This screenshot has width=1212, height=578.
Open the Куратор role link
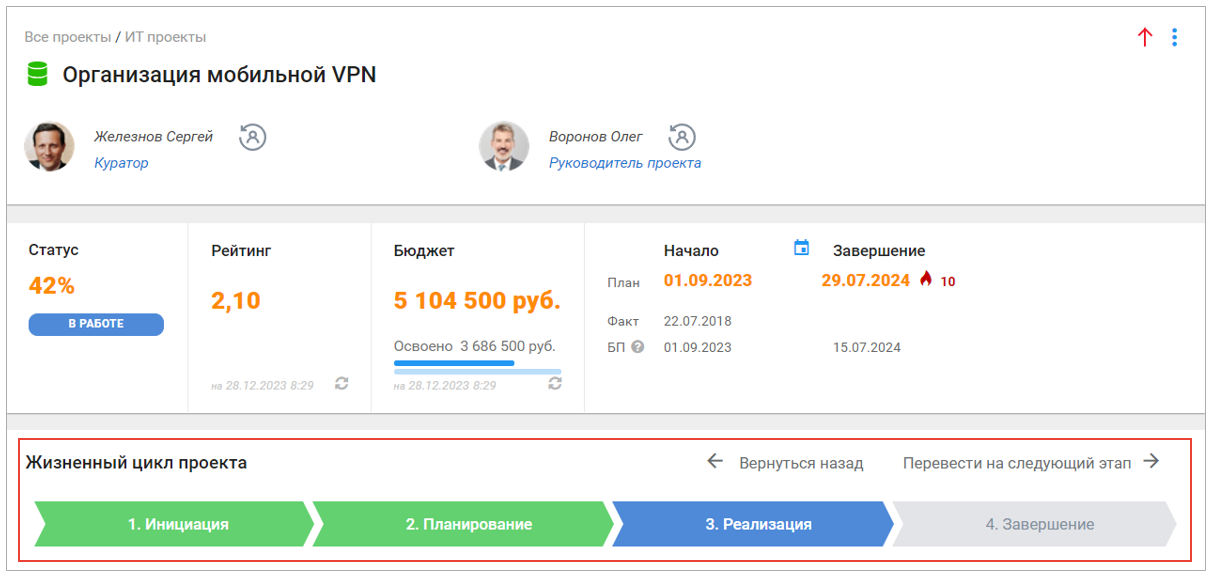point(121,163)
